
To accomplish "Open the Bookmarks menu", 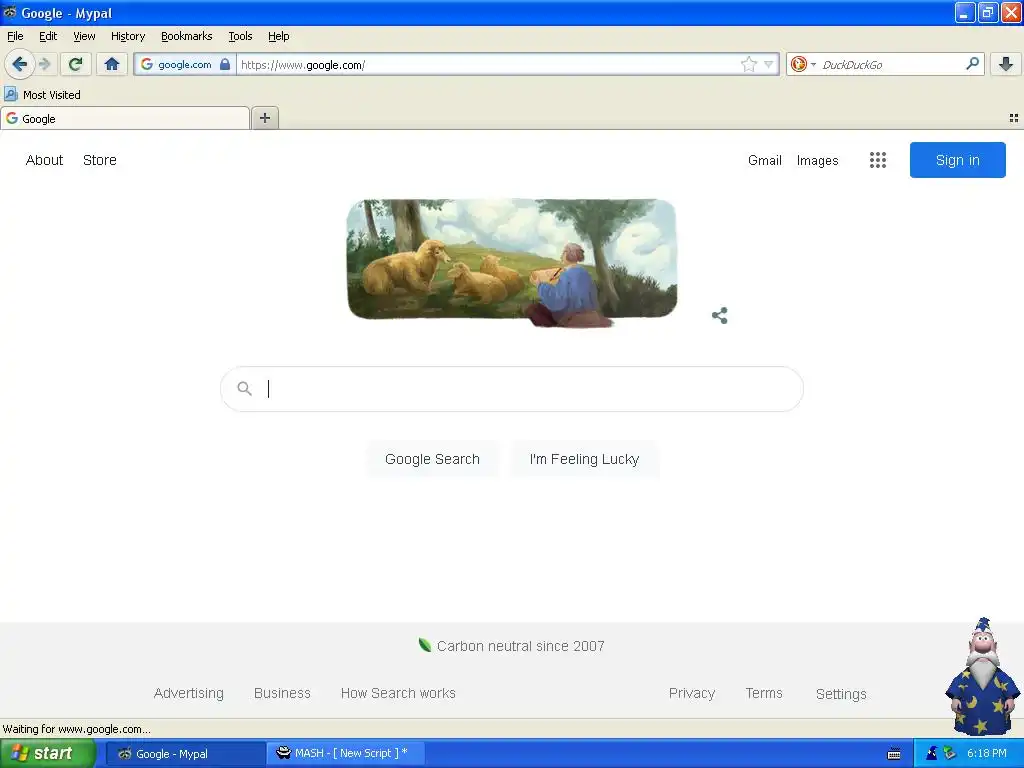I will click(x=187, y=36).
